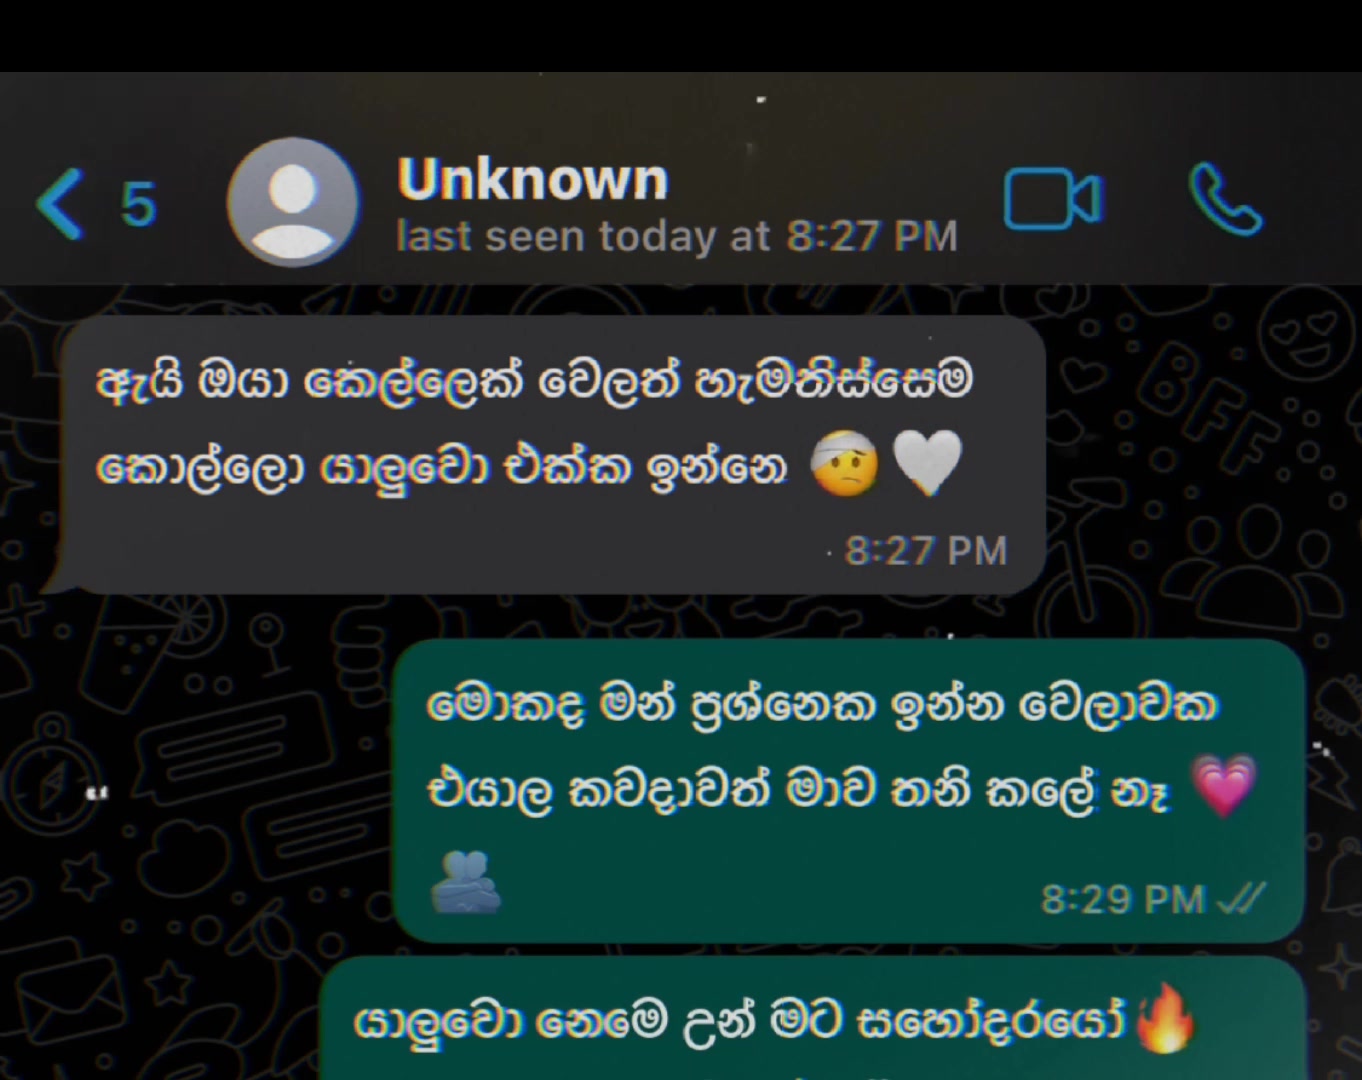The height and width of the screenshot is (1080, 1362).
Task: Open the Unknown contact's profile picture
Action: 292,202
